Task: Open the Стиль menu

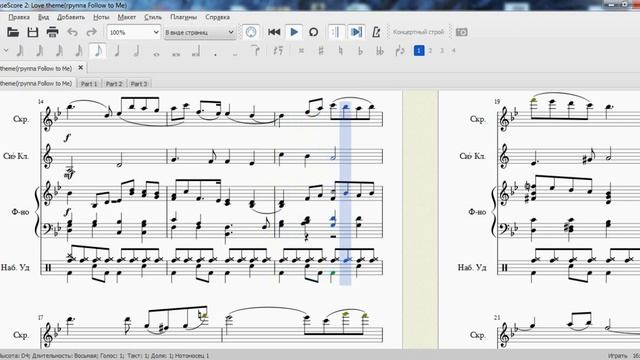Action: pos(153,17)
